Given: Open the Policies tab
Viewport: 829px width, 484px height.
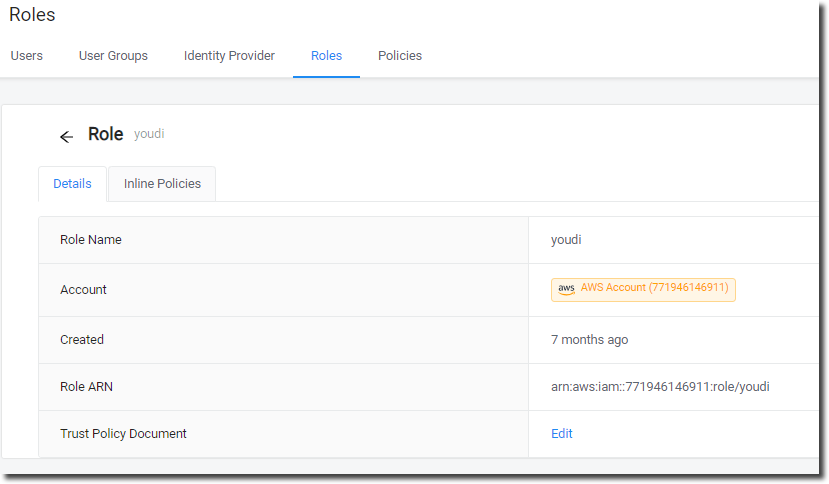Looking at the screenshot, I should pos(400,56).
